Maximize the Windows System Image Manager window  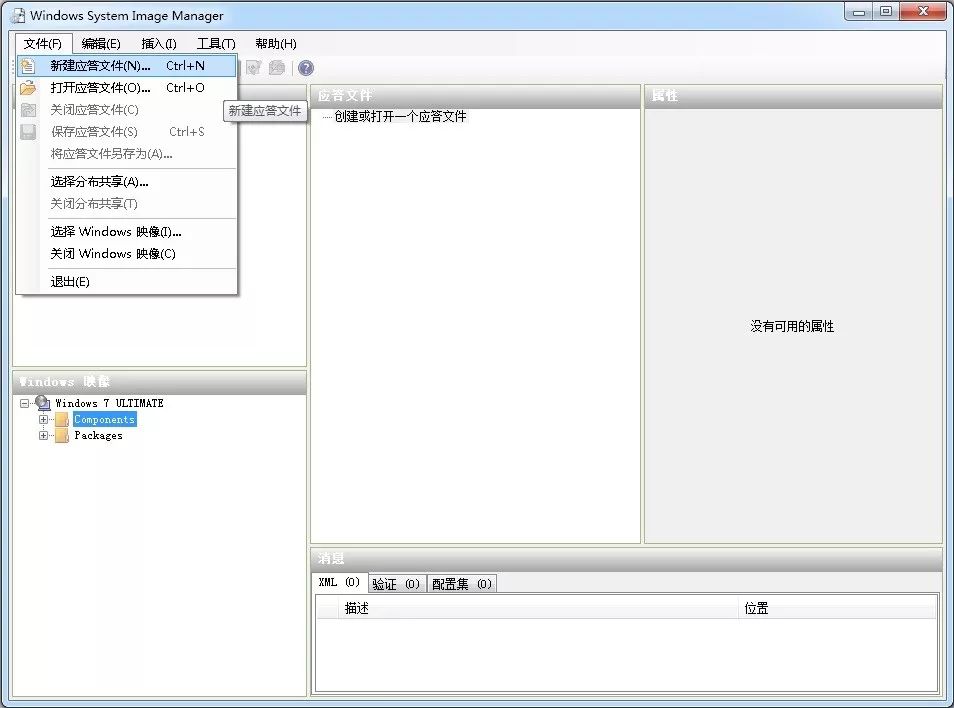(x=886, y=12)
